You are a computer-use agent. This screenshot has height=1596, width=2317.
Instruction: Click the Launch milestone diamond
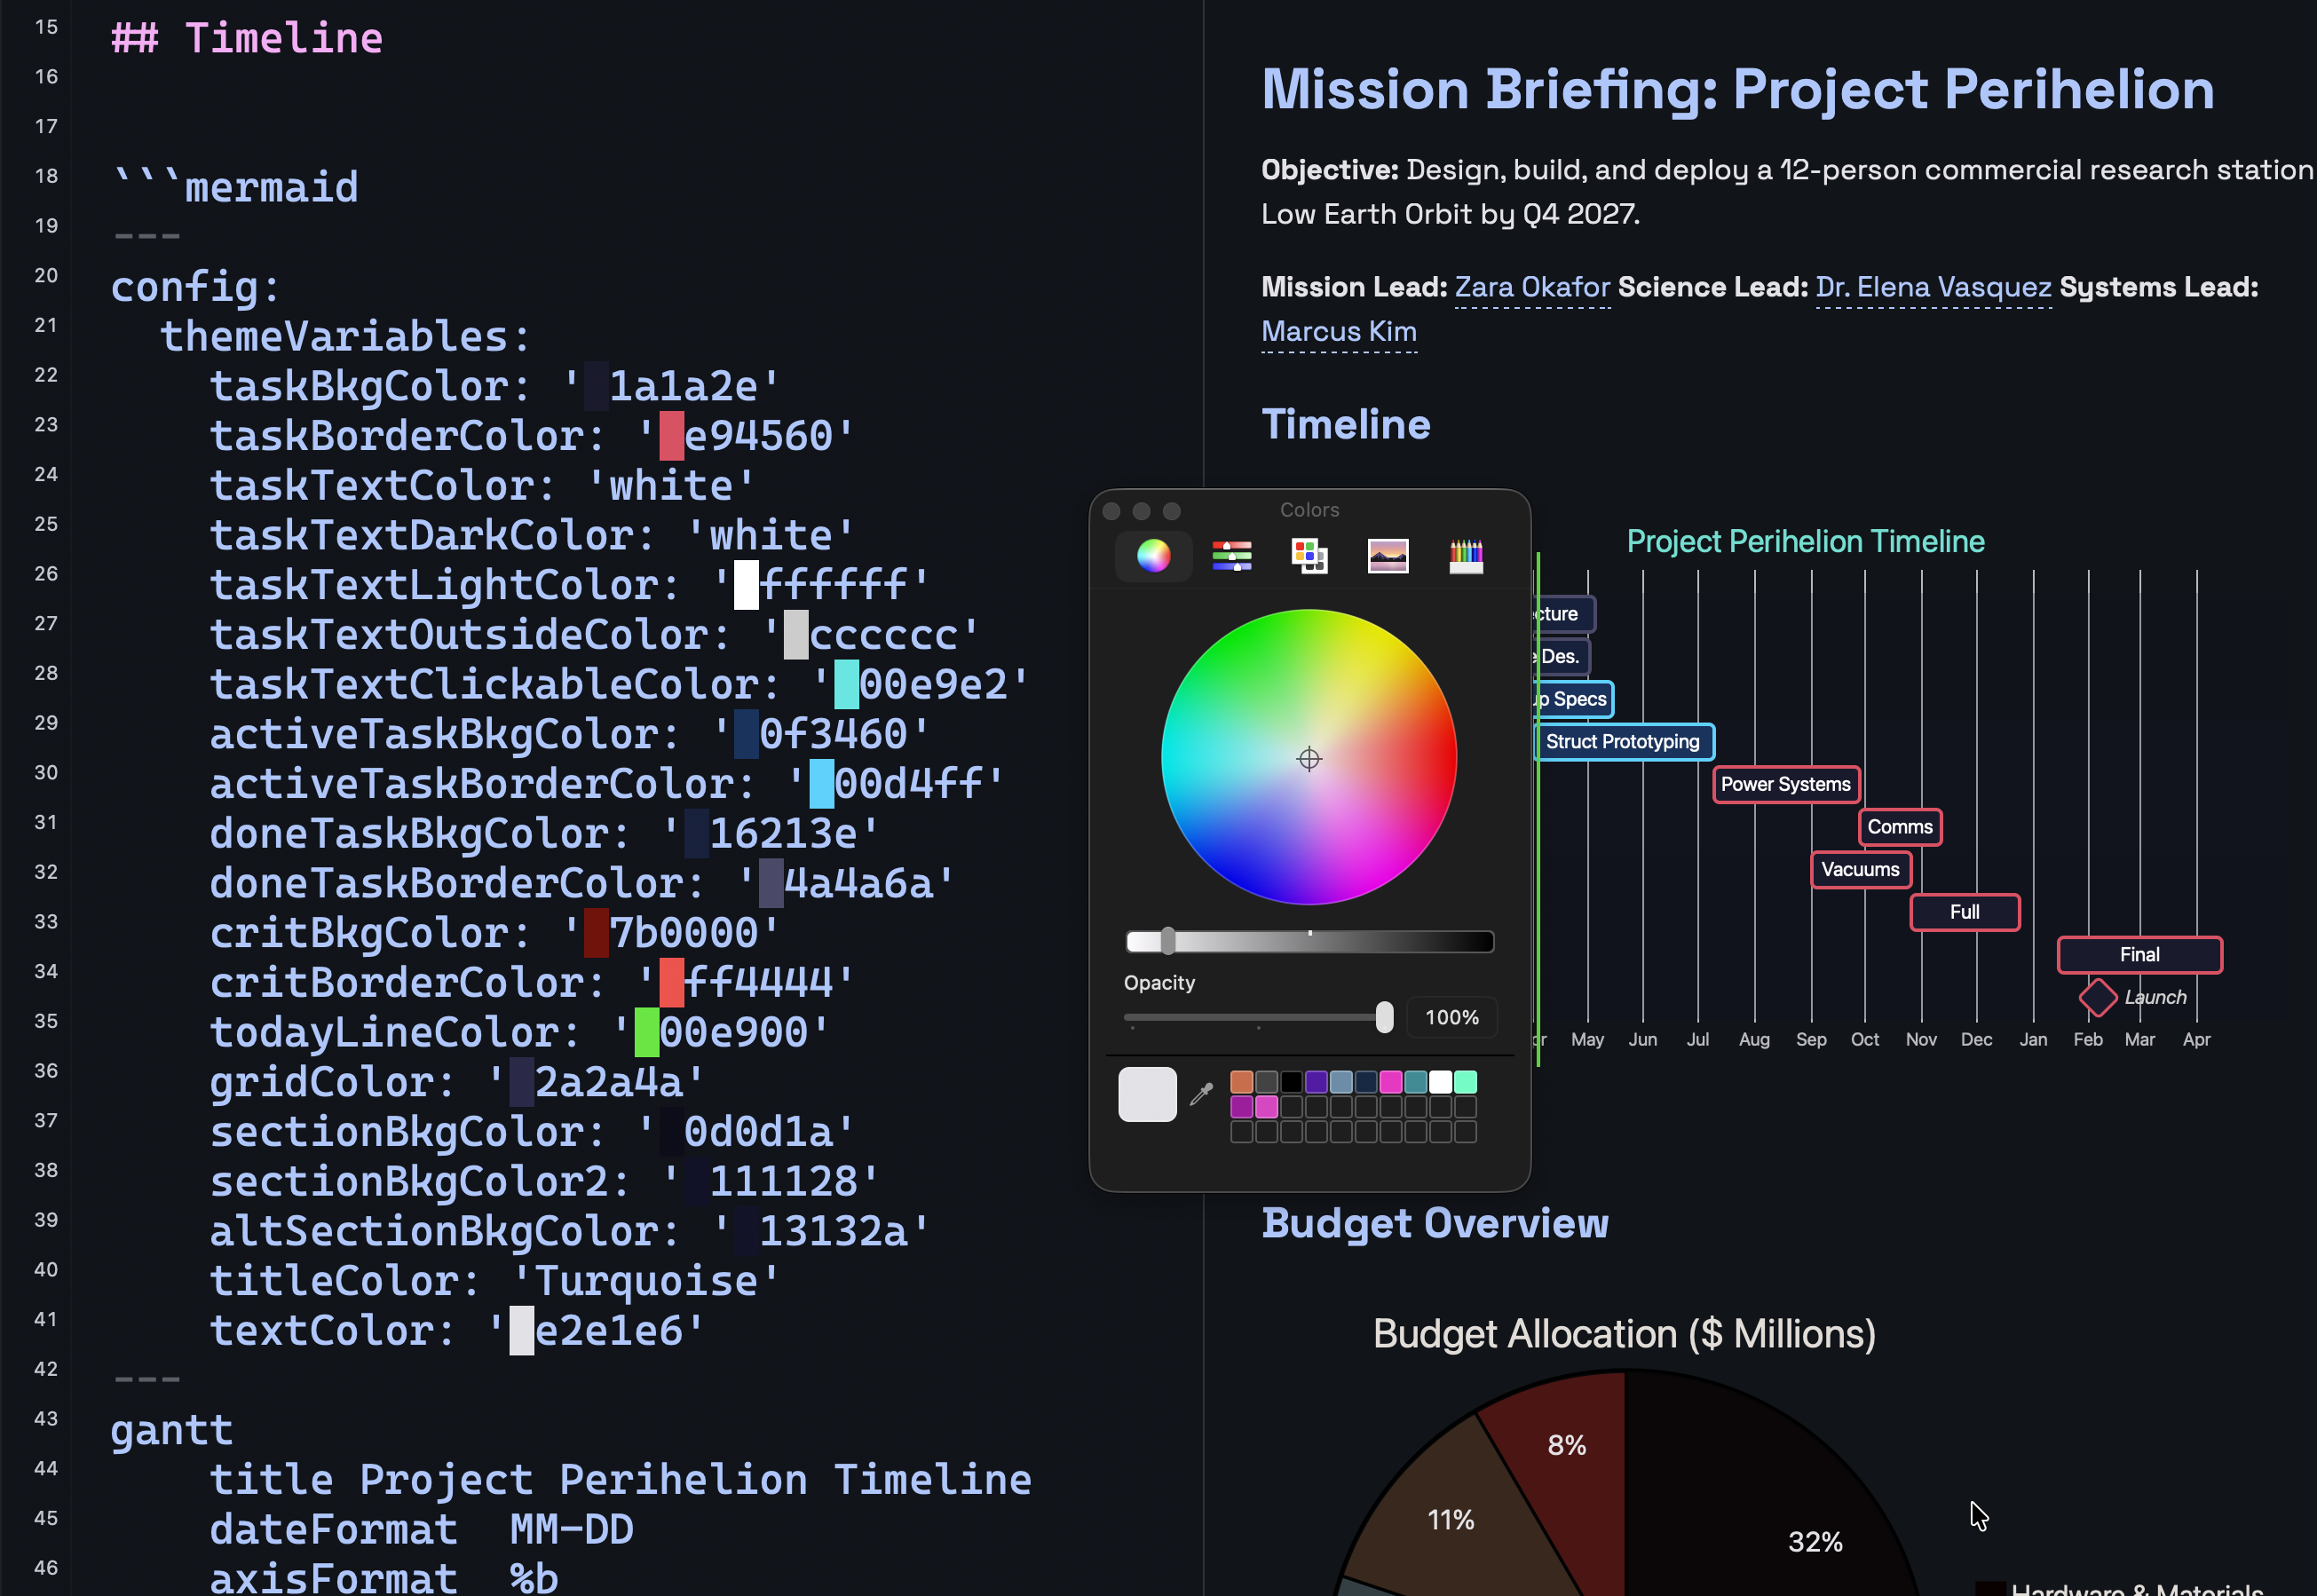(2097, 997)
